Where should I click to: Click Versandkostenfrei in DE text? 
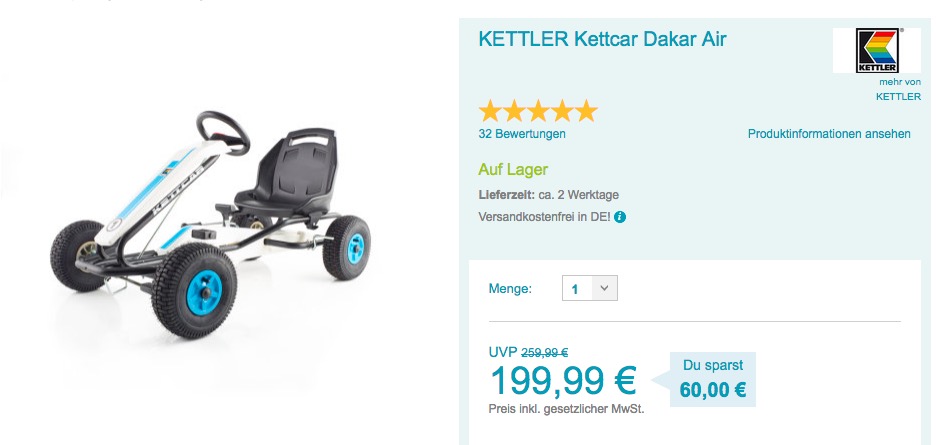(x=544, y=217)
